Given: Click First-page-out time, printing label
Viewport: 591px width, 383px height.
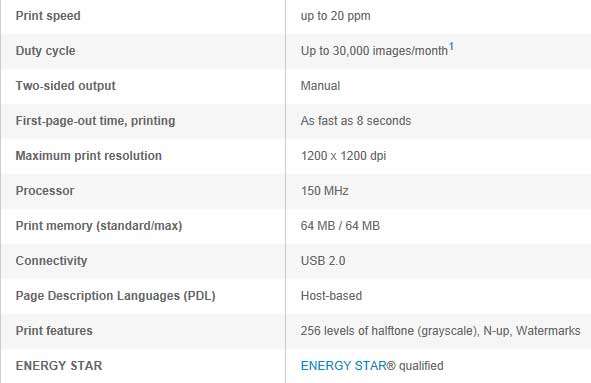Looking at the screenshot, I should point(95,121).
